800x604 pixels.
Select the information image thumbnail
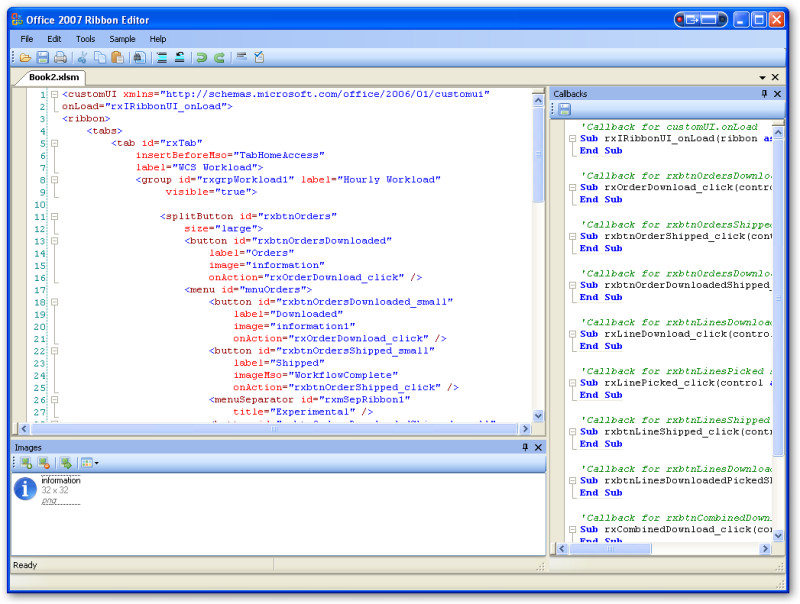(x=26, y=489)
